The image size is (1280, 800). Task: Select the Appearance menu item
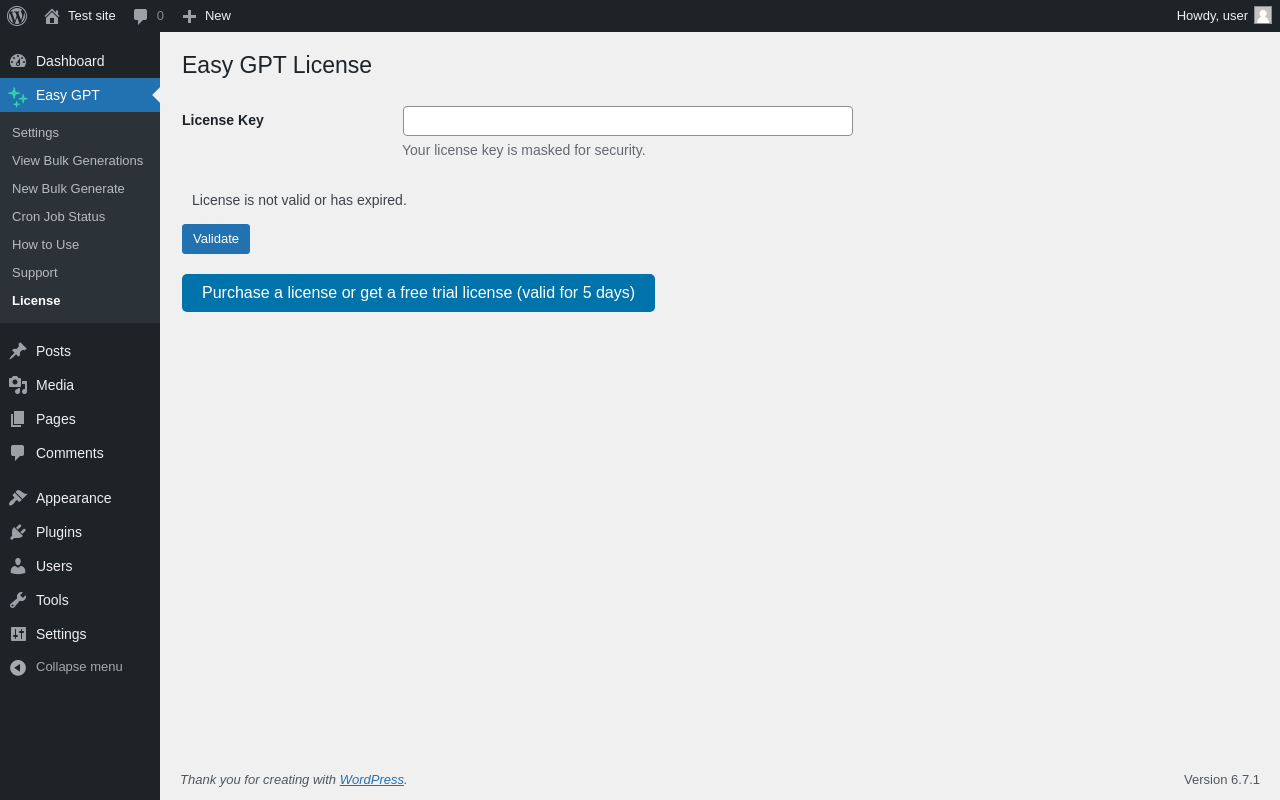tap(73, 498)
